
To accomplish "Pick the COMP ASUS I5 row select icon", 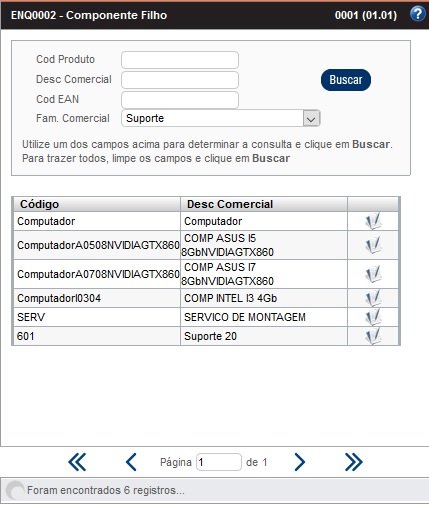I will click(373, 245).
